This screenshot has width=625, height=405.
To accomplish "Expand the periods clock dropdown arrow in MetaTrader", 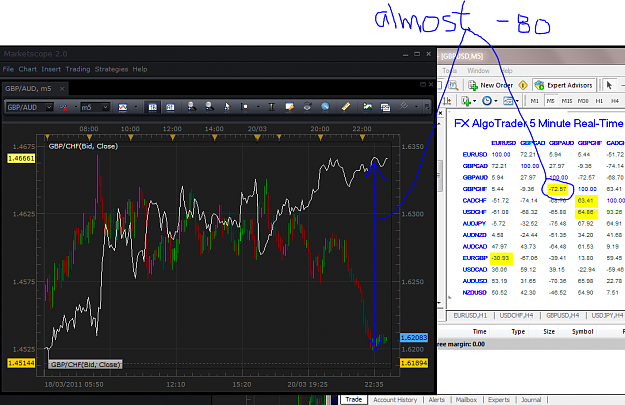I will coord(496,101).
